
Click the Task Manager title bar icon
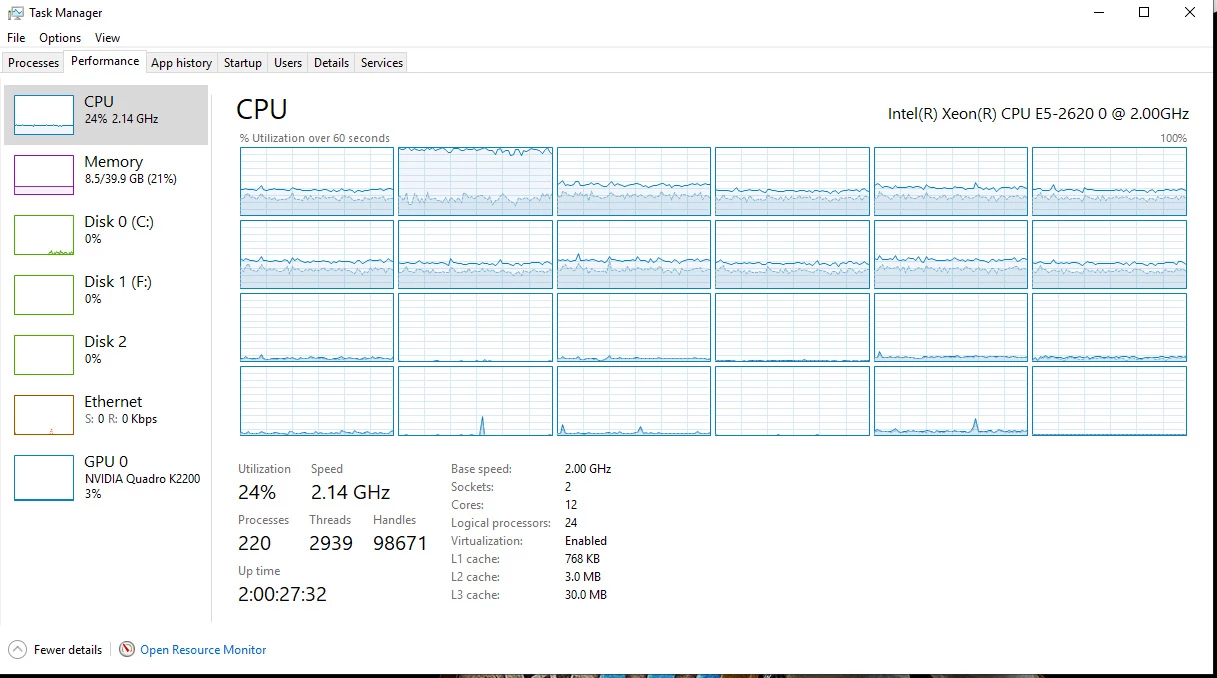pos(15,13)
